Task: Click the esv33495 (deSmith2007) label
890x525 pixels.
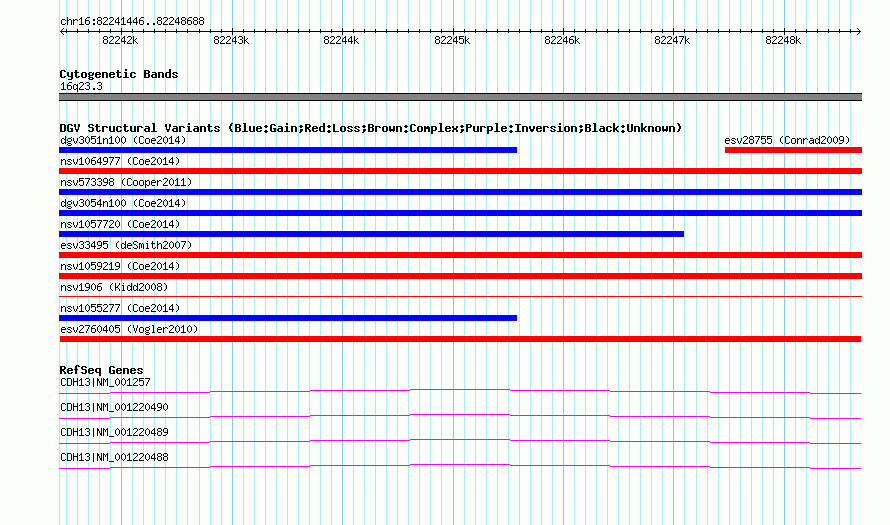Action: click(126, 245)
